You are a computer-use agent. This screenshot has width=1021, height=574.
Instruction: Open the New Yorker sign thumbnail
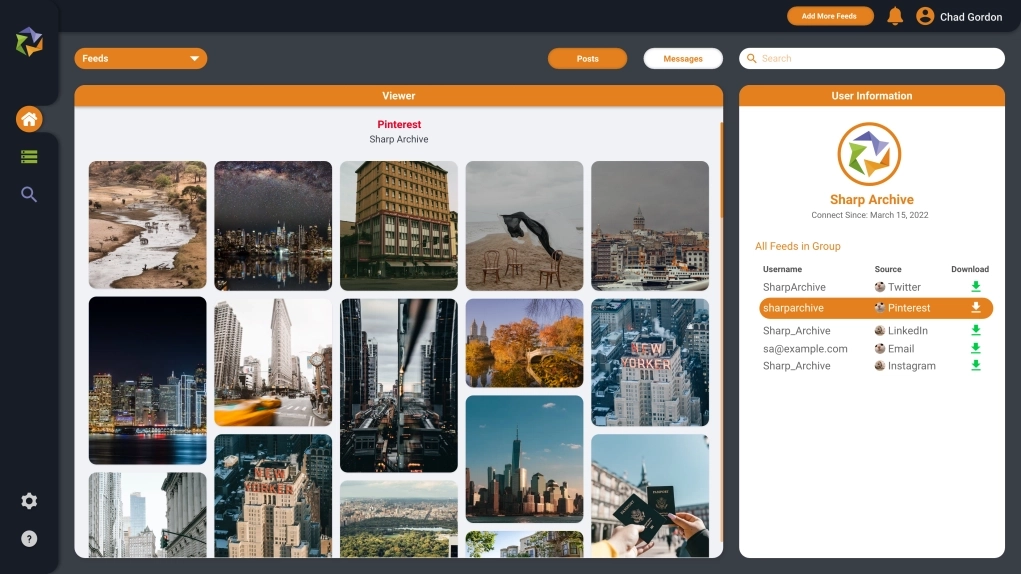(649, 362)
